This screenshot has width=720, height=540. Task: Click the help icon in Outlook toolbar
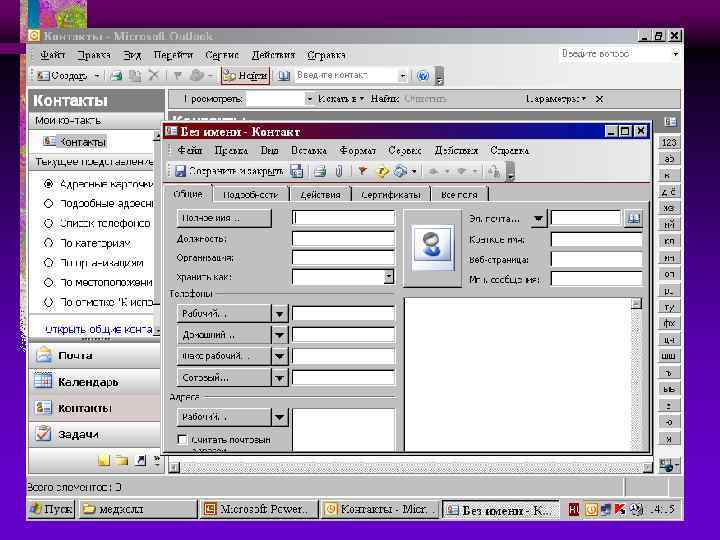(x=422, y=76)
